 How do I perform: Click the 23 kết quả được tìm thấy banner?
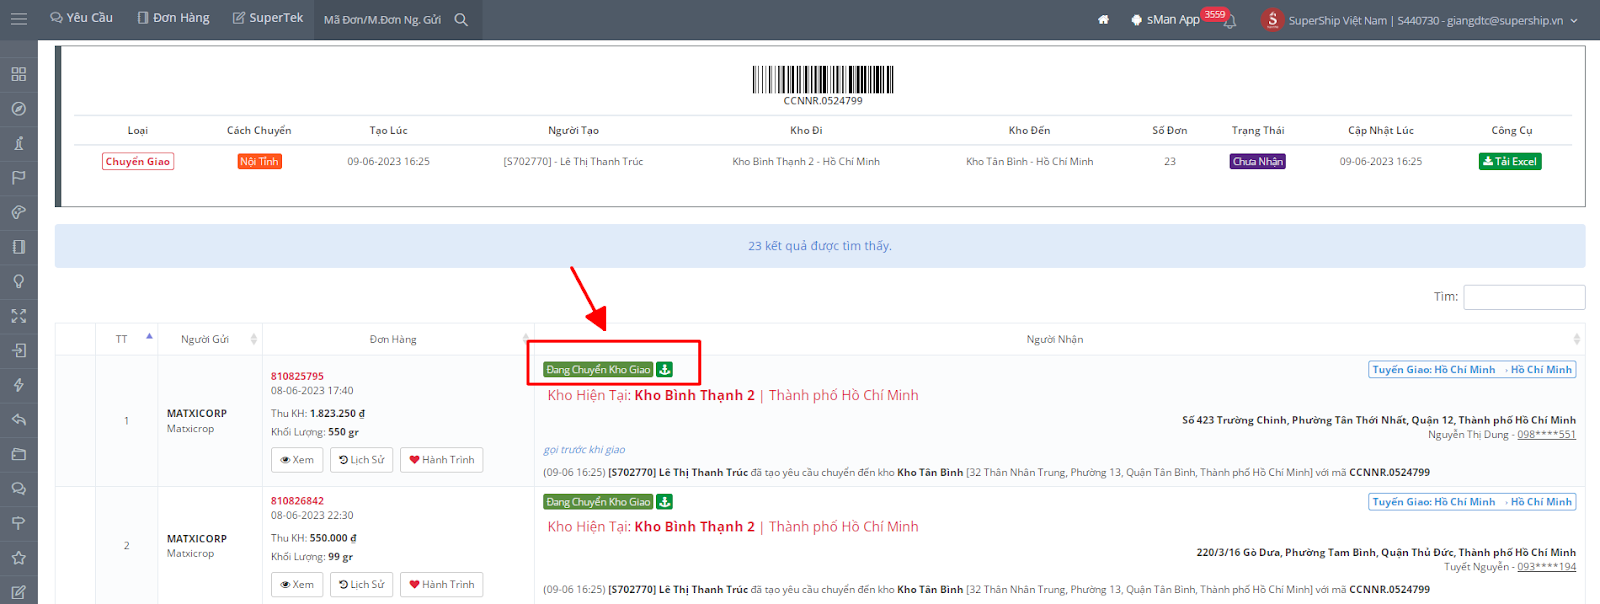(820, 246)
